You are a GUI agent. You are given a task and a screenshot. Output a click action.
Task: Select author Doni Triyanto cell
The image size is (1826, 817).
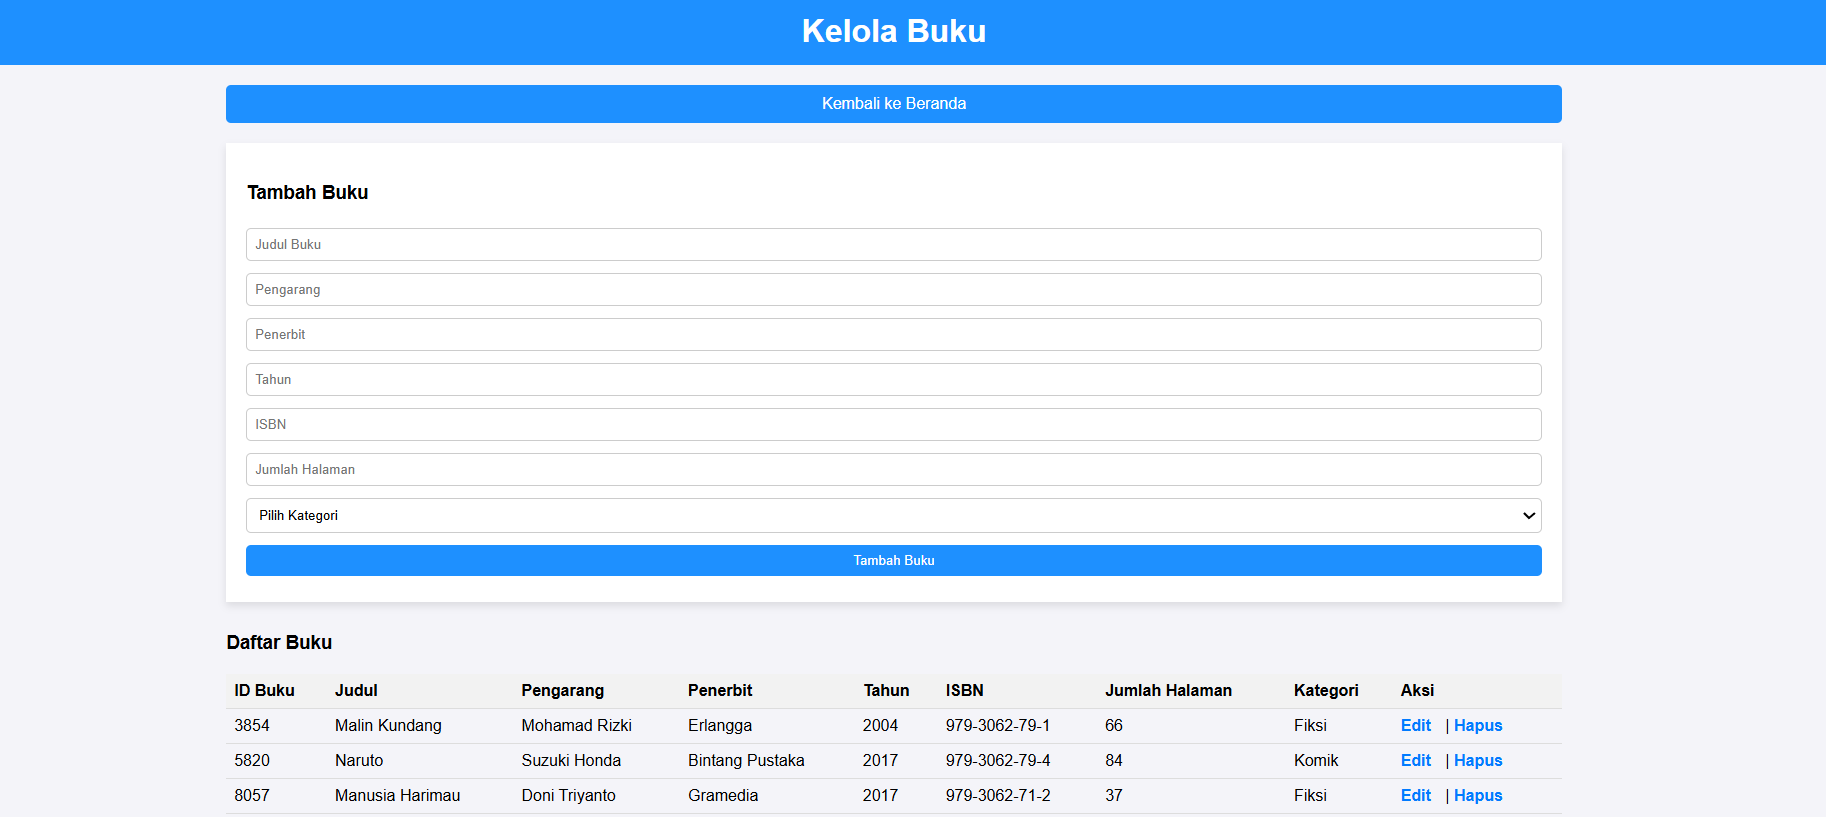[568, 795]
